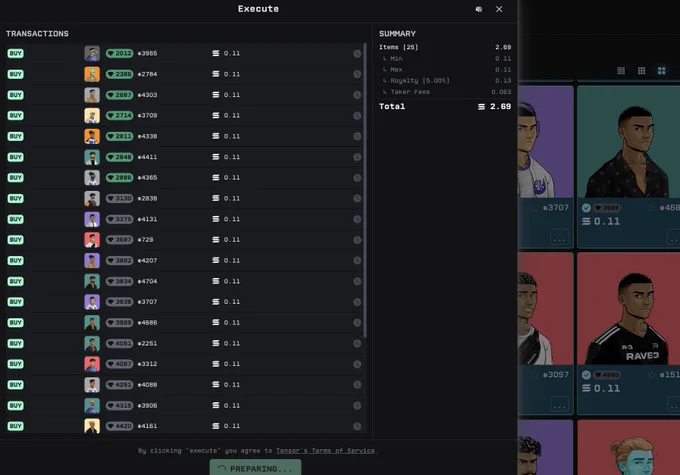
Task: Click the status icon on row #4088
Action: pyautogui.click(x=357, y=384)
